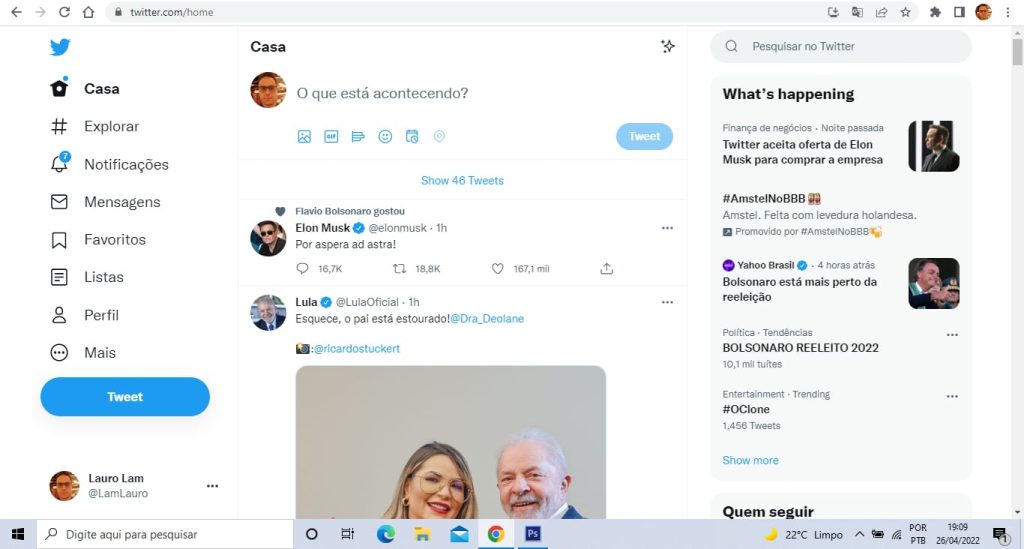The height and width of the screenshot is (549, 1024).
Task: Add a poll to the tweet
Action: click(358, 136)
